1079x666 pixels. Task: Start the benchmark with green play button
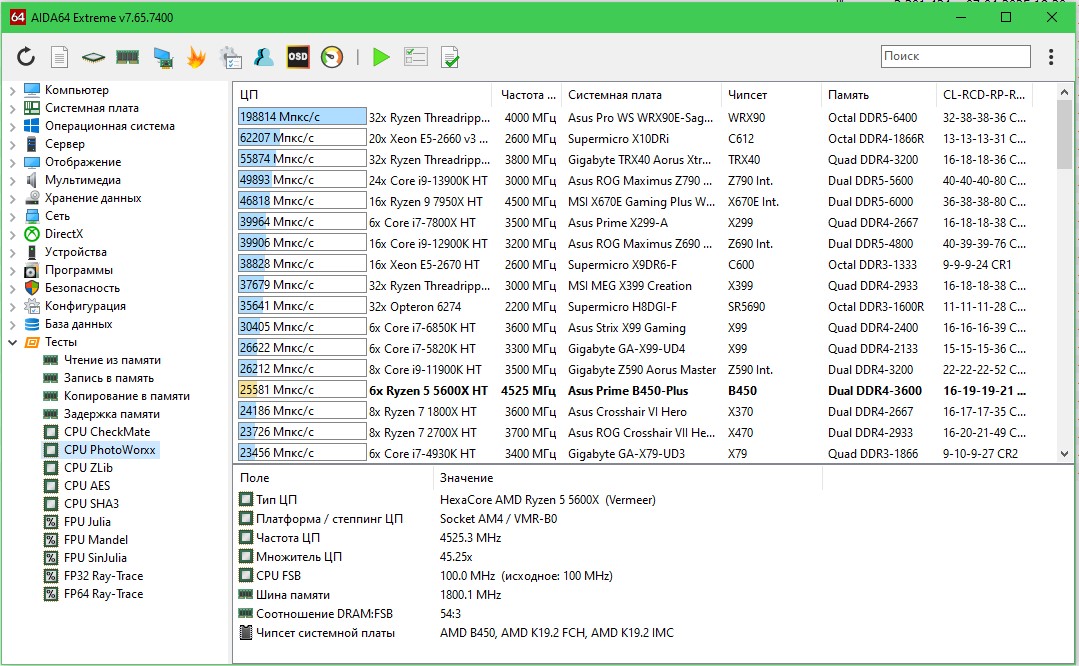381,57
